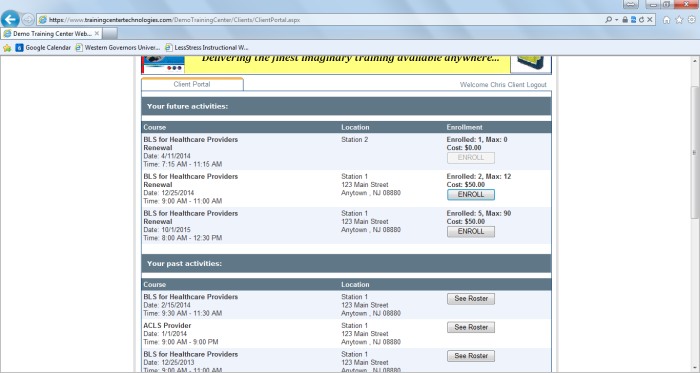Click the 'Enrolled: 5, Max: 90' text
The image size is (700, 373).
(479, 213)
